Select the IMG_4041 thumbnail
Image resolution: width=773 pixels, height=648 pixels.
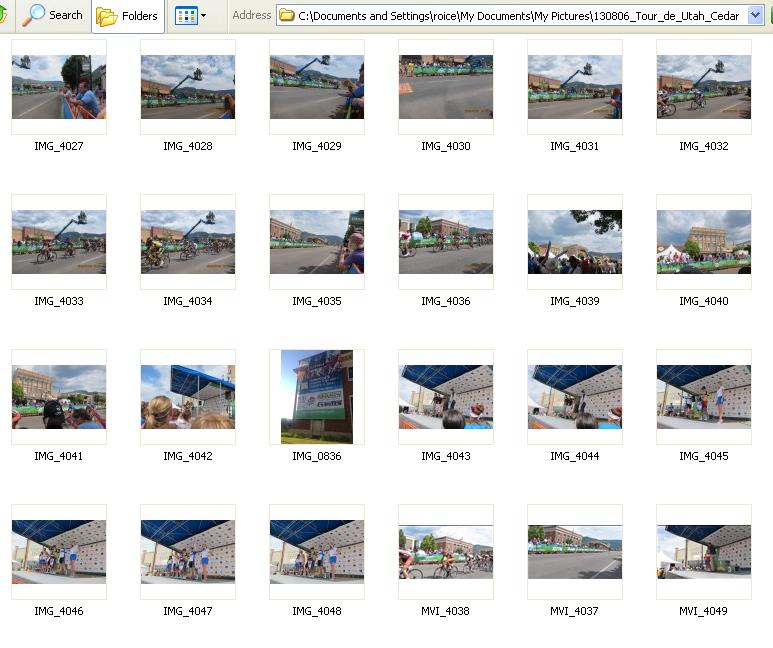coord(59,397)
